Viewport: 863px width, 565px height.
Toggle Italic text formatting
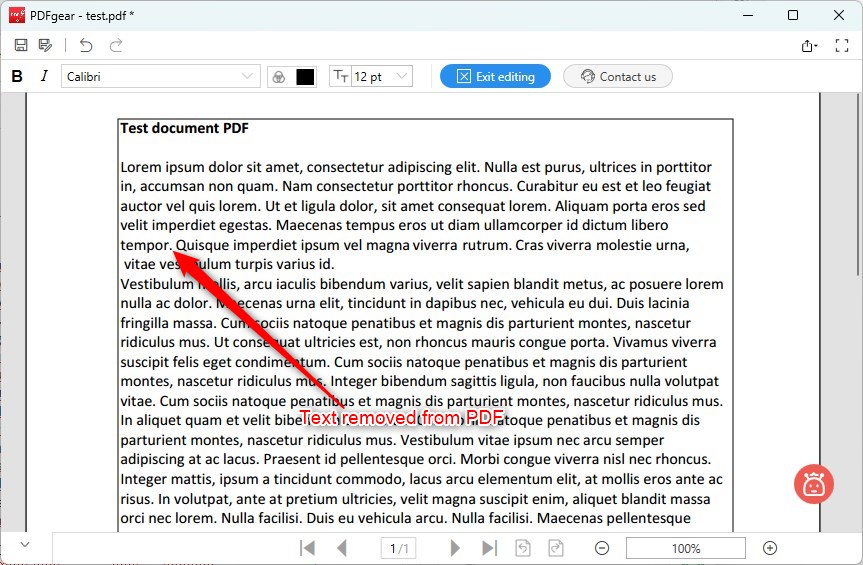coord(44,76)
